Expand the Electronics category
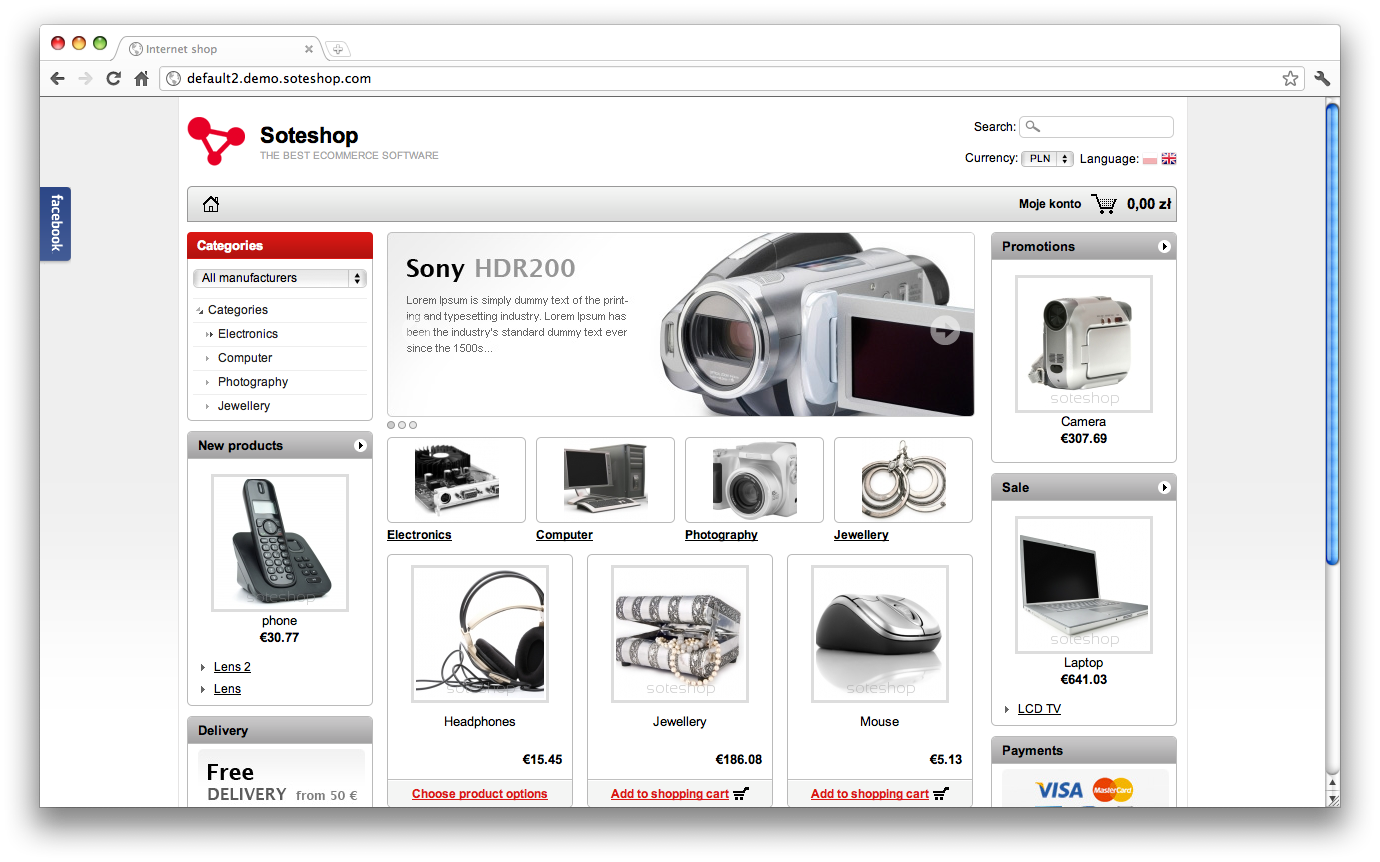 tap(209, 334)
